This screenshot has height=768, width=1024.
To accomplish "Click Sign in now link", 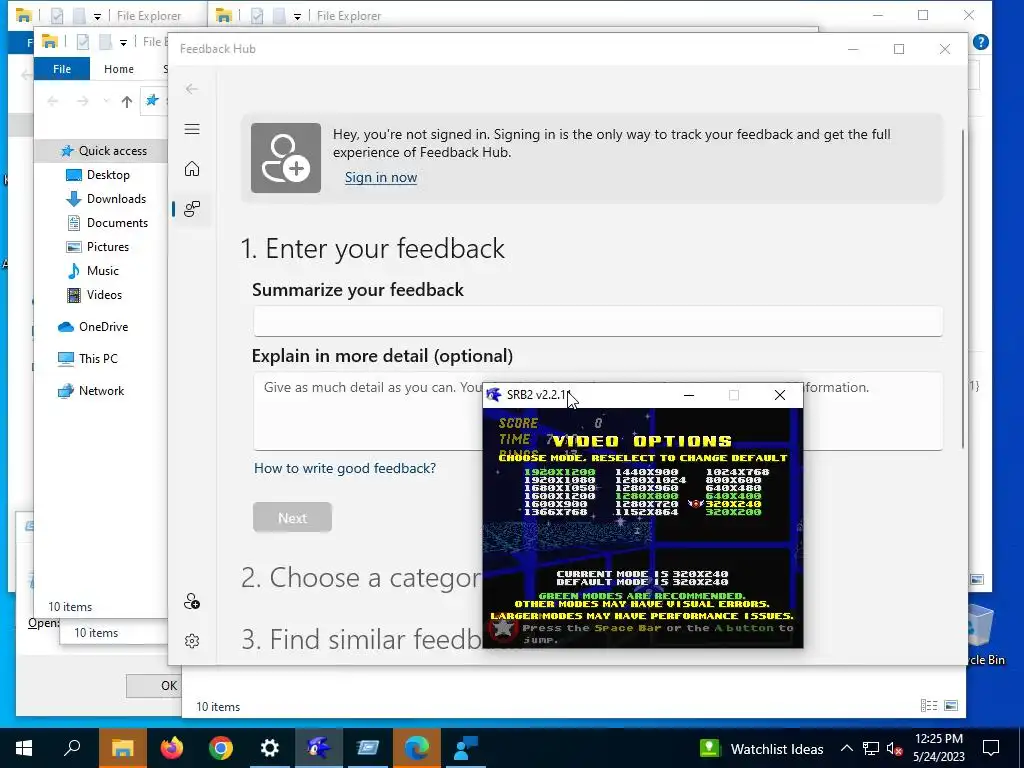I will (381, 178).
